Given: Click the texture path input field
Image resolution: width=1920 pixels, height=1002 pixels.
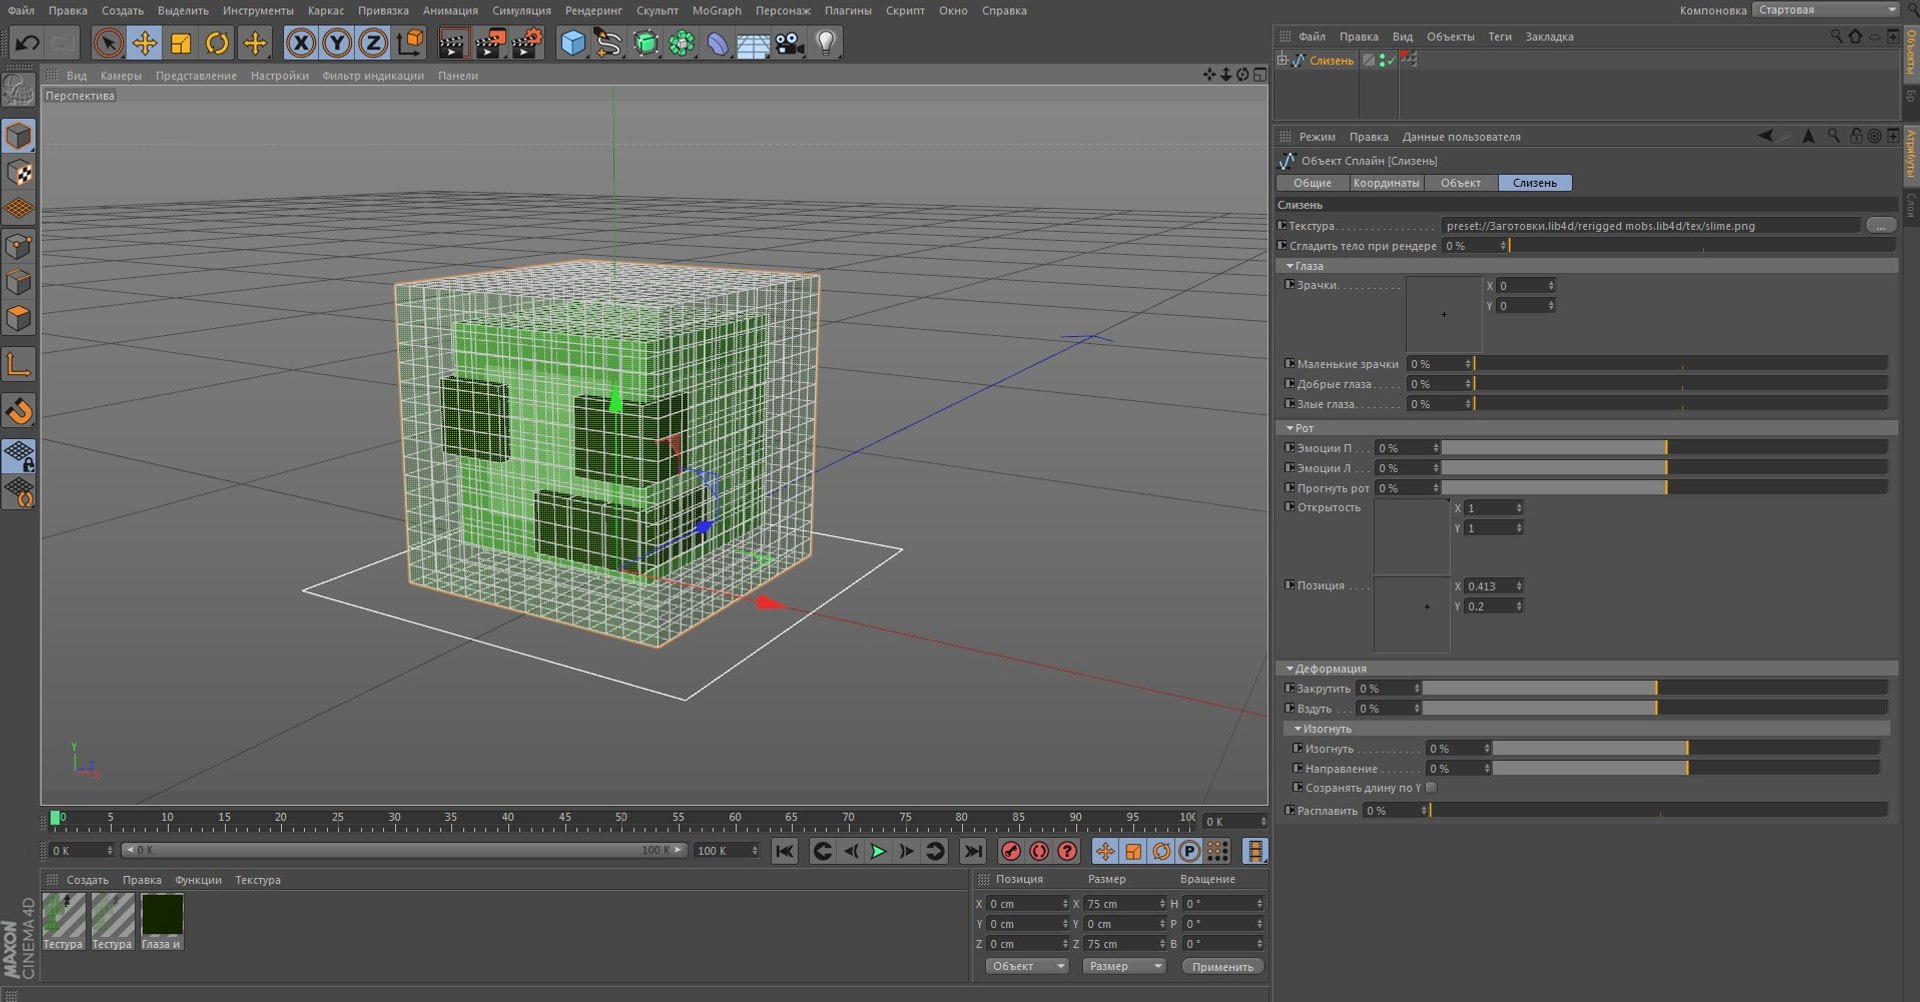Looking at the screenshot, I should click(1650, 226).
